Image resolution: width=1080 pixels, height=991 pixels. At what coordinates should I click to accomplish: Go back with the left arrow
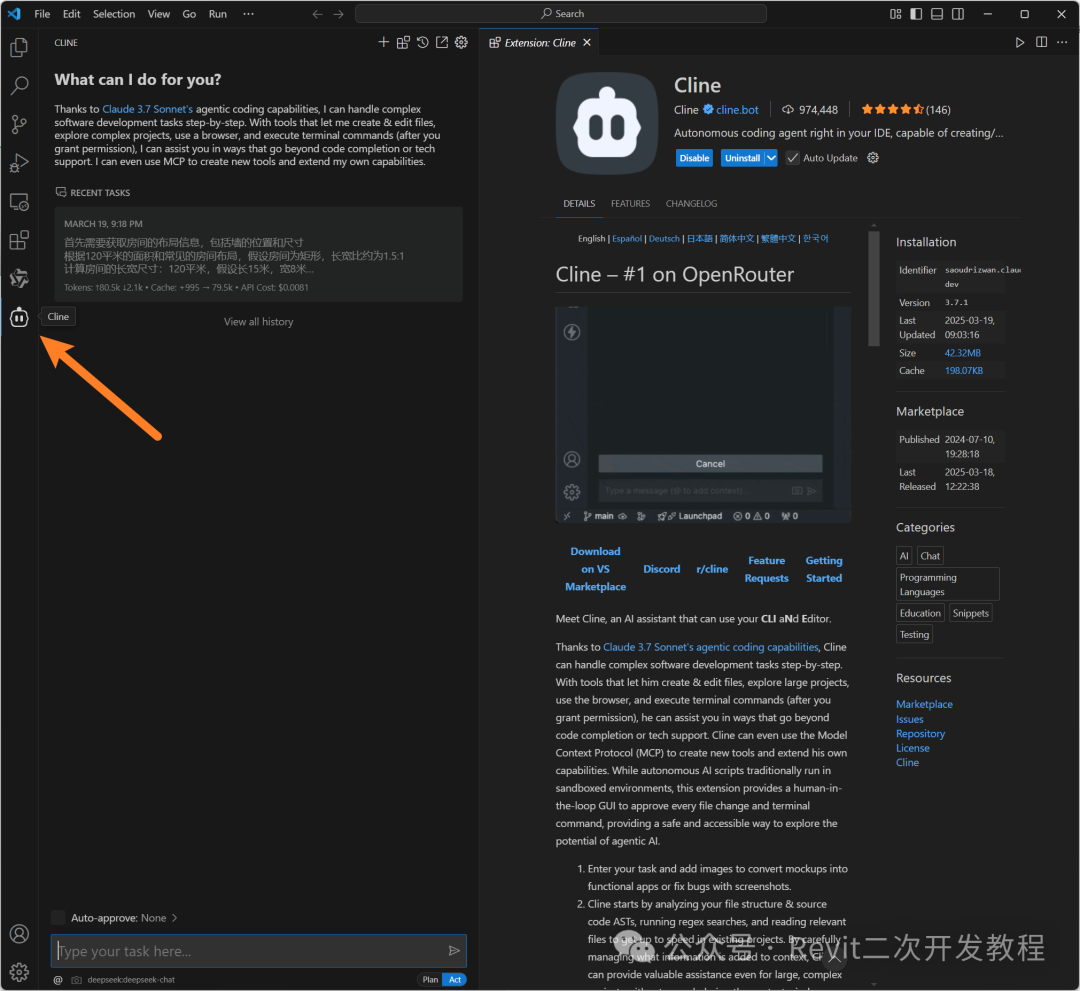click(317, 14)
